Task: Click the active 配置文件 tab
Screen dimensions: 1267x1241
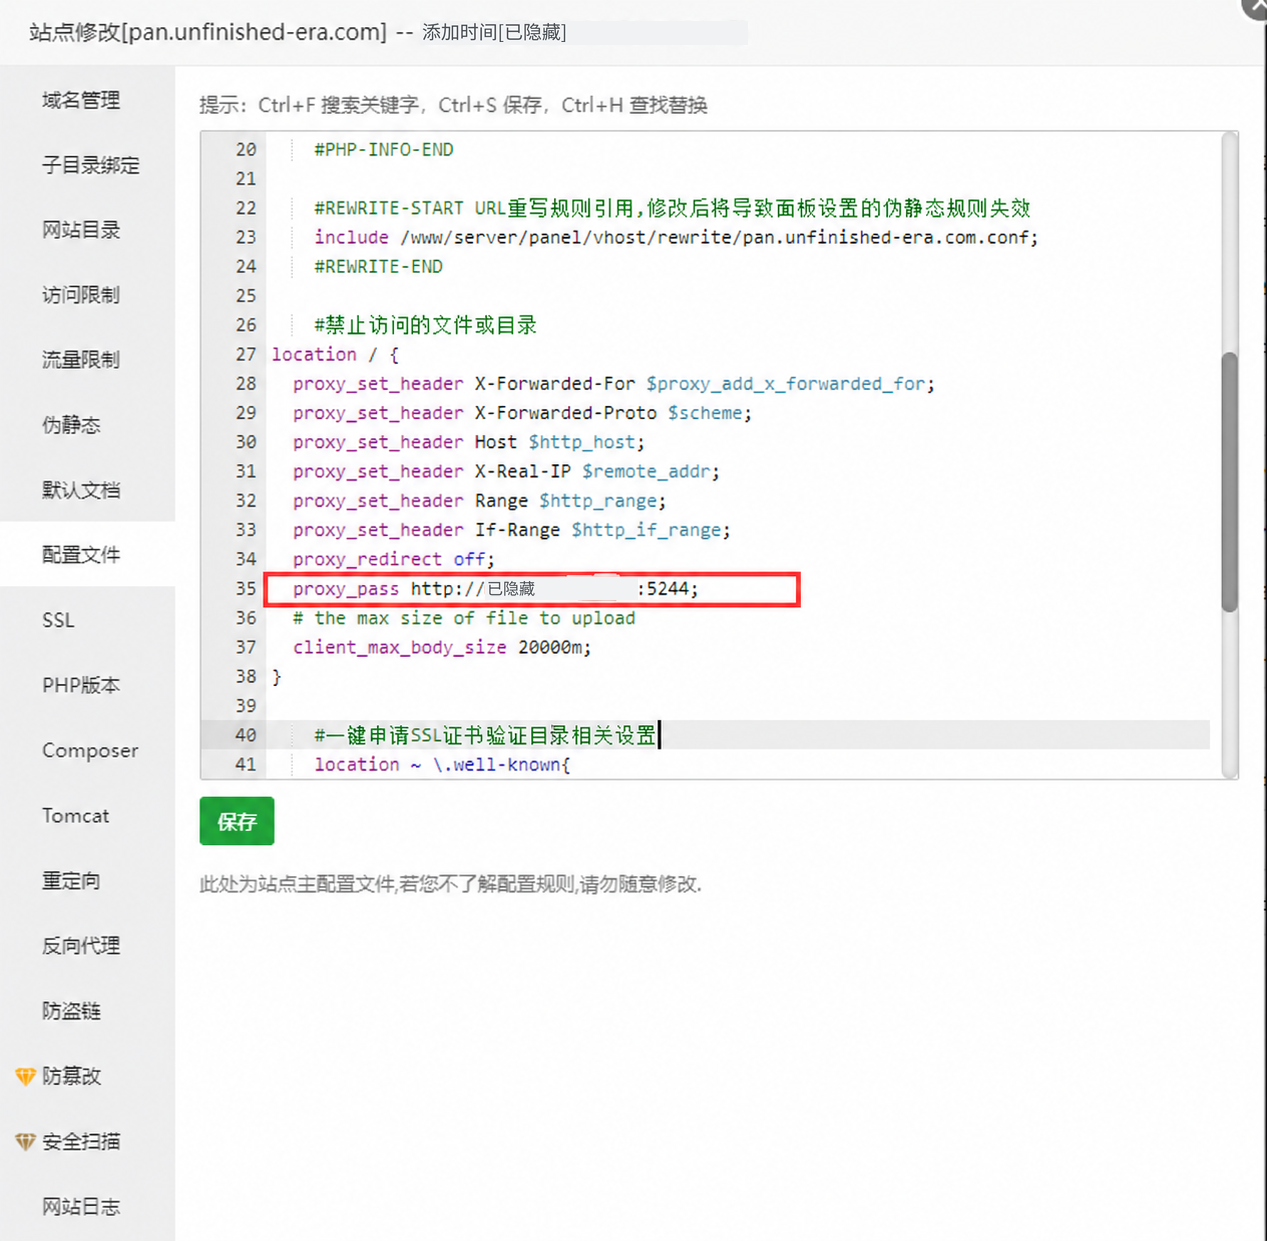Action: (x=87, y=555)
